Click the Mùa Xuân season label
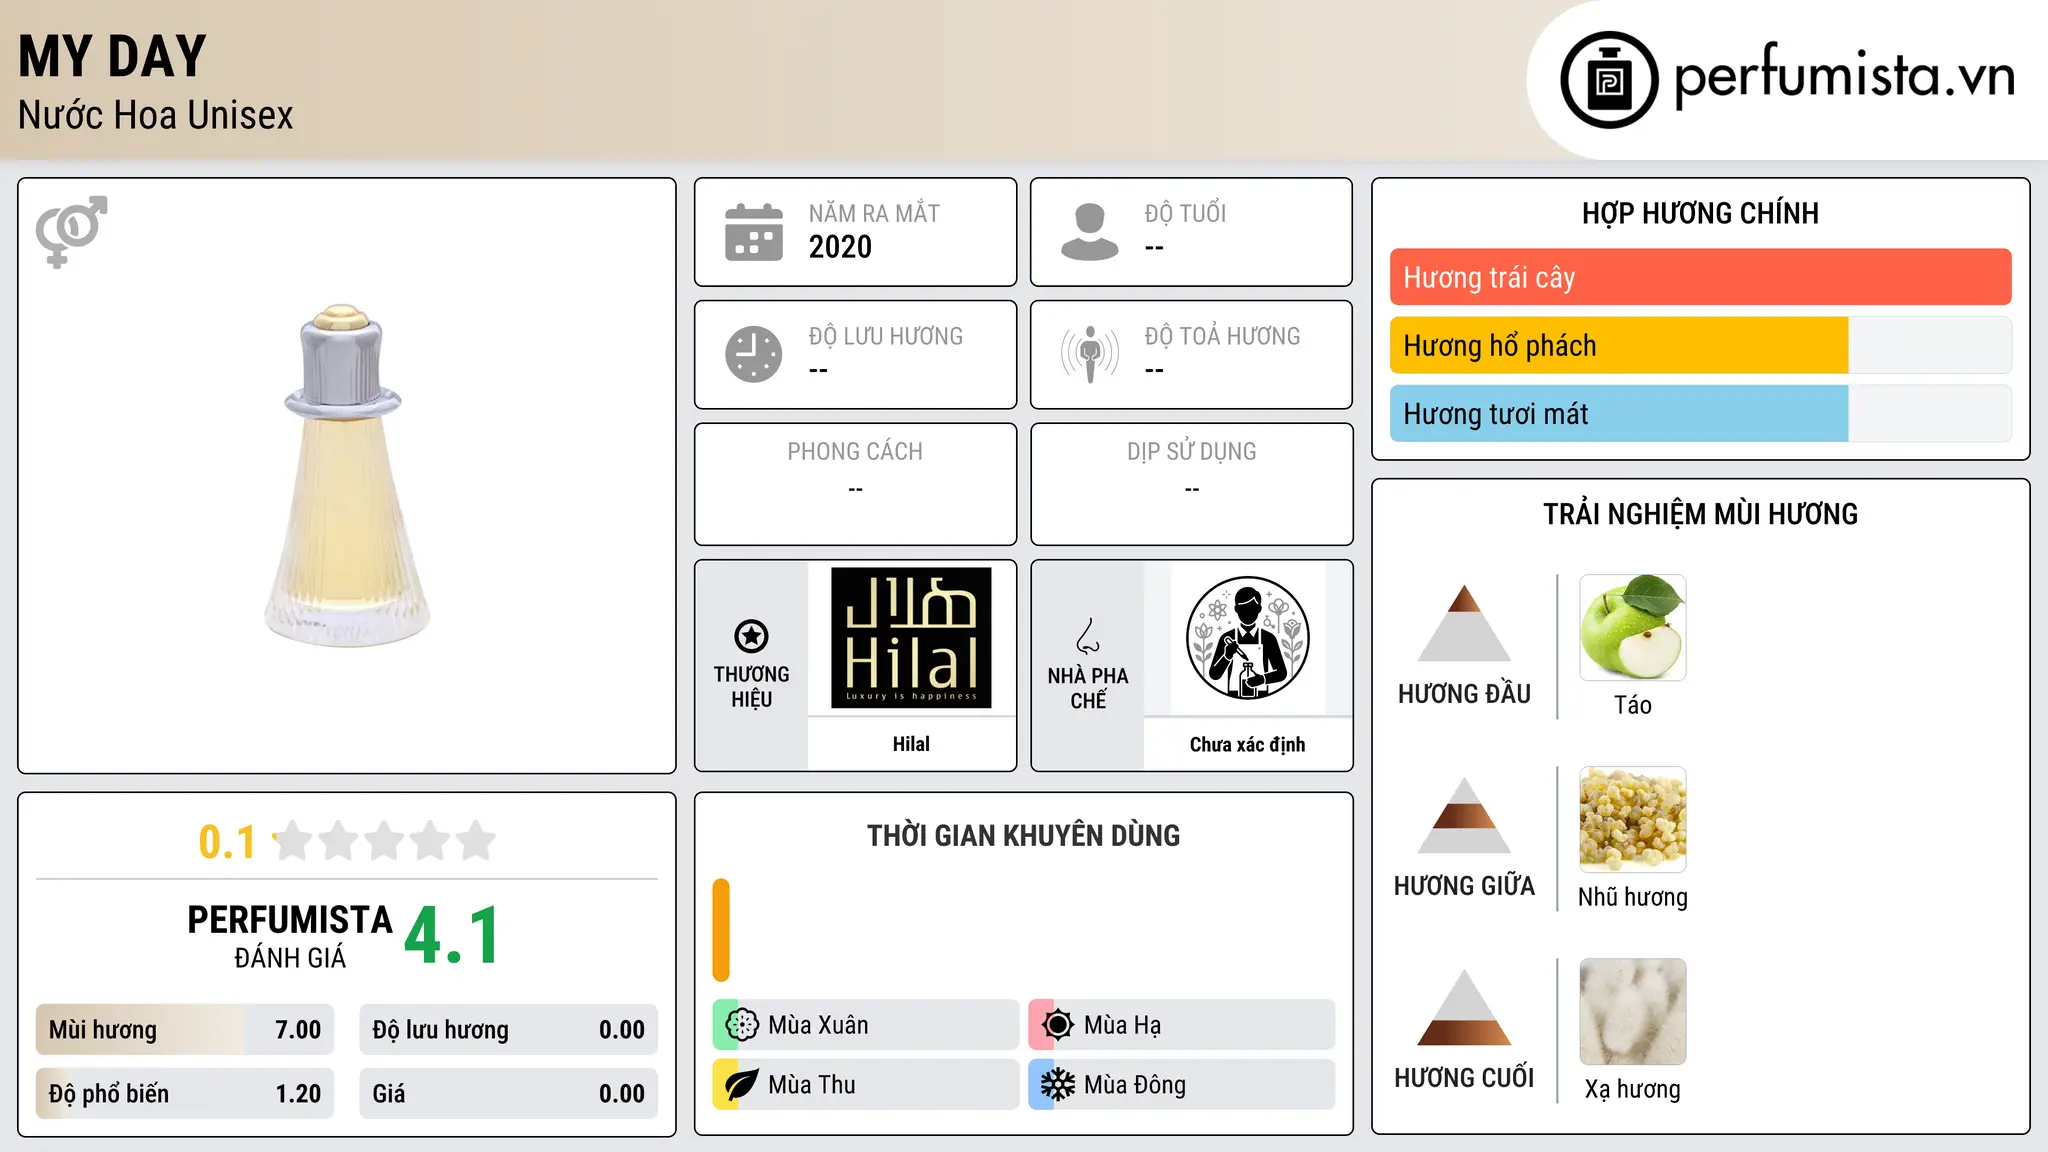 pyautogui.click(x=818, y=1025)
